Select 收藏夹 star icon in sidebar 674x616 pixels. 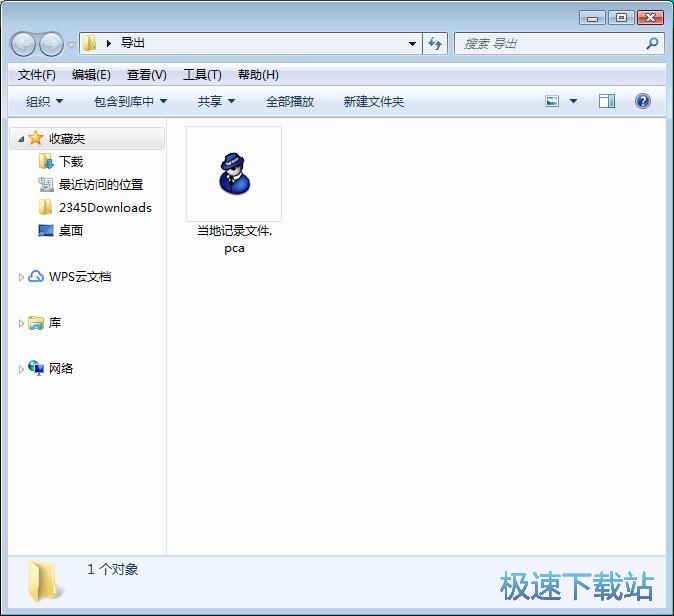click(36, 138)
